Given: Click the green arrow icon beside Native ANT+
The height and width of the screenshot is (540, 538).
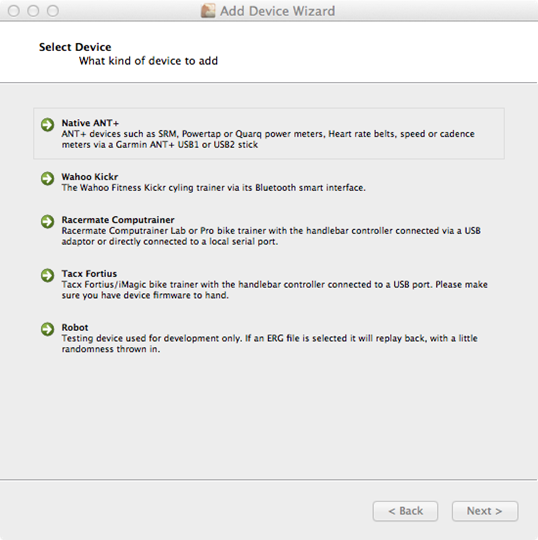Looking at the screenshot, I should click(x=48, y=125).
